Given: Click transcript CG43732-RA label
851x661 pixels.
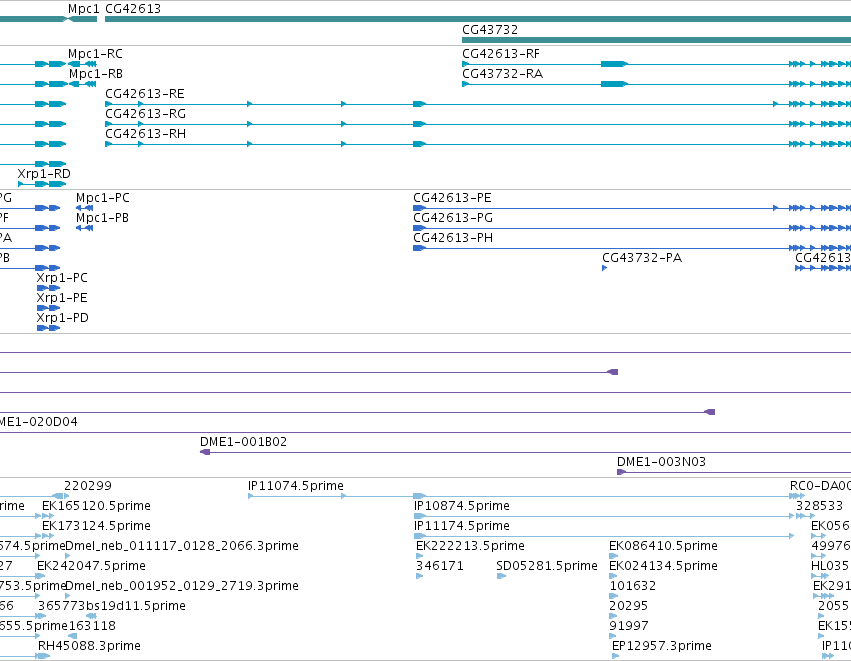Looking at the screenshot, I should [503, 74].
